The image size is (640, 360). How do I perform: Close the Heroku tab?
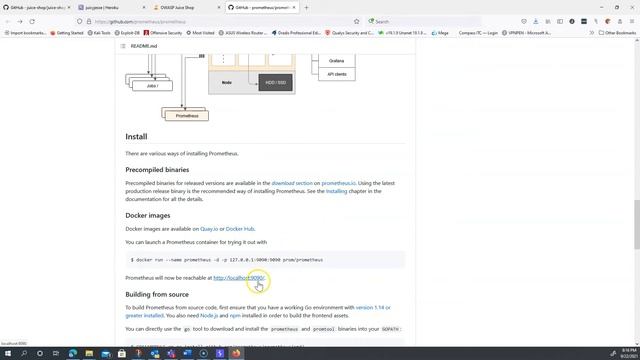[x=144, y=7]
